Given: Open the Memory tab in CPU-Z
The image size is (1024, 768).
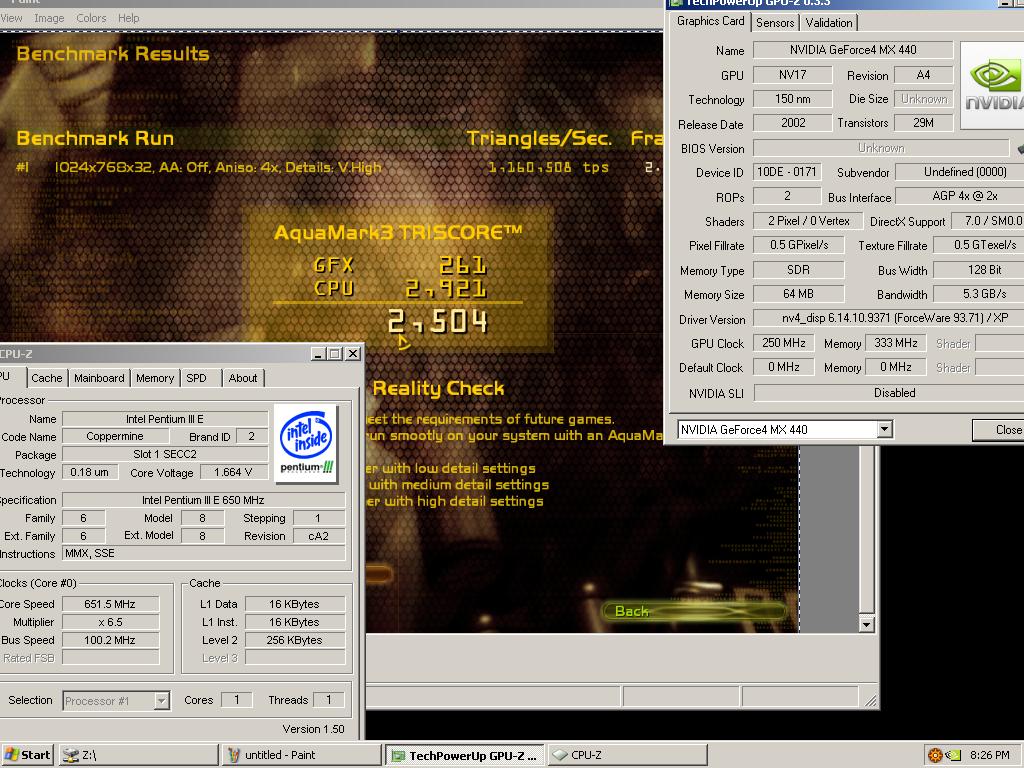Looking at the screenshot, I should pos(155,378).
